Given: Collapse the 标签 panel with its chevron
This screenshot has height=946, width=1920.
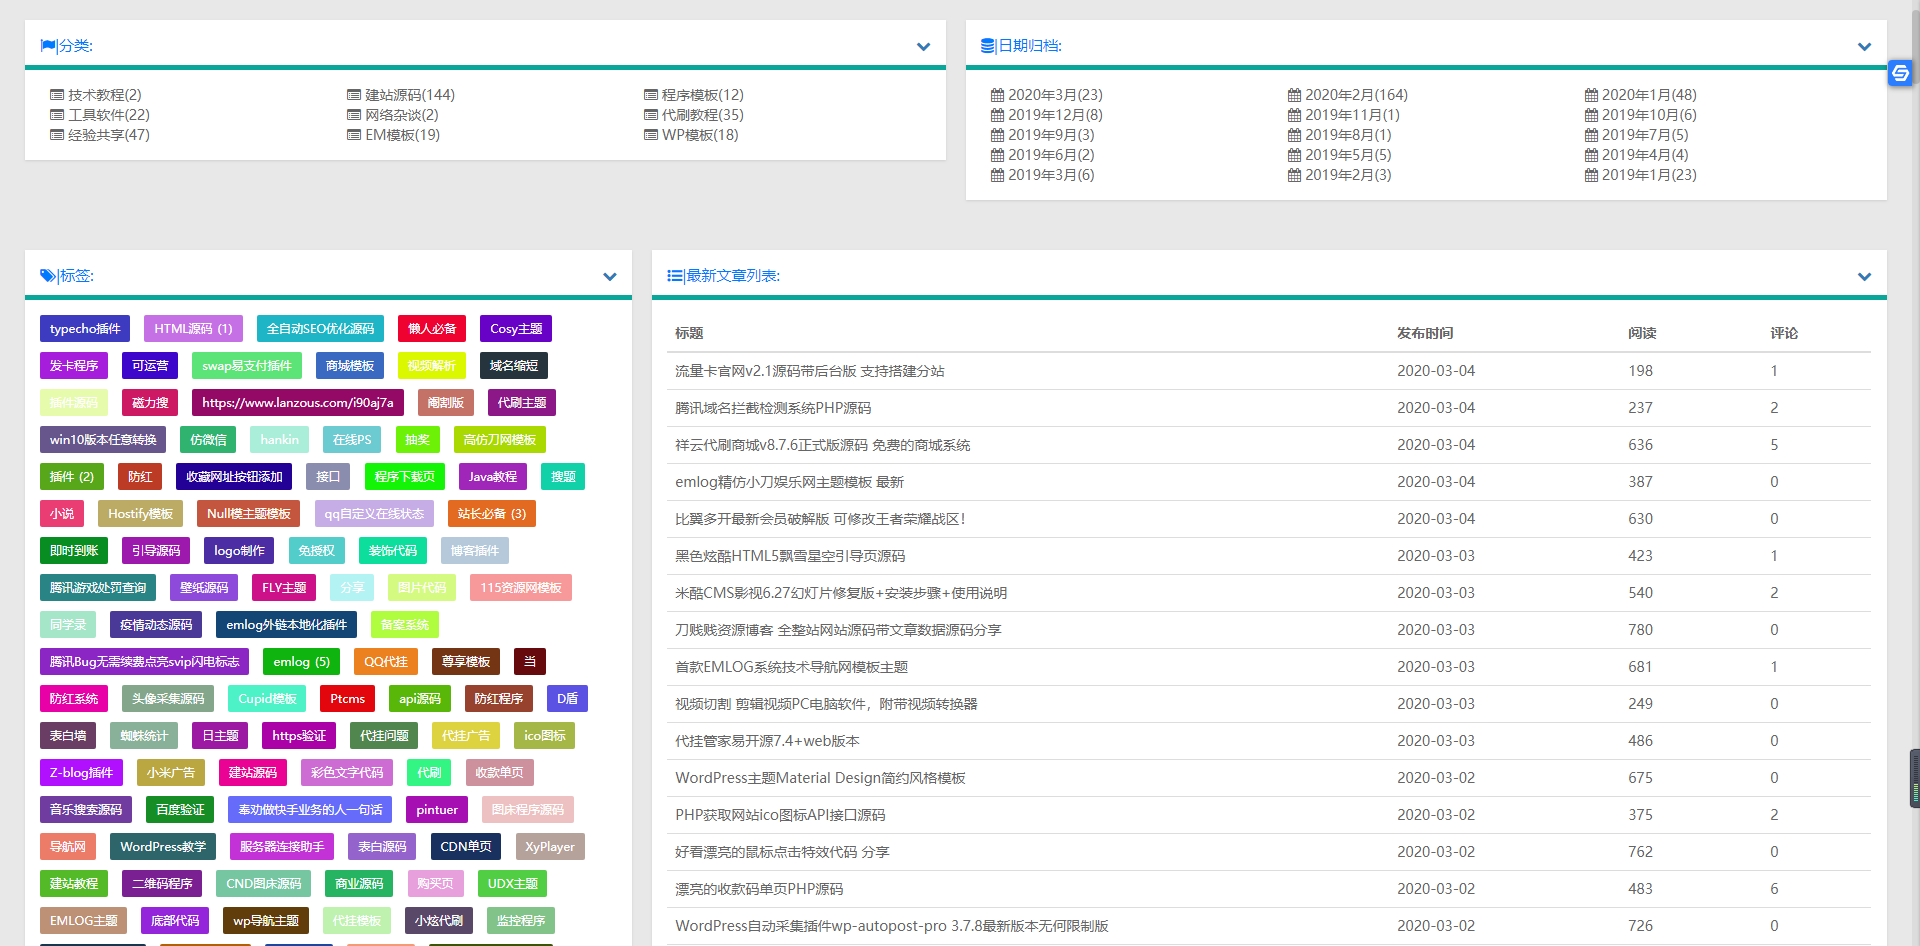Looking at the screenshot, I should click(x=610, y=277).
